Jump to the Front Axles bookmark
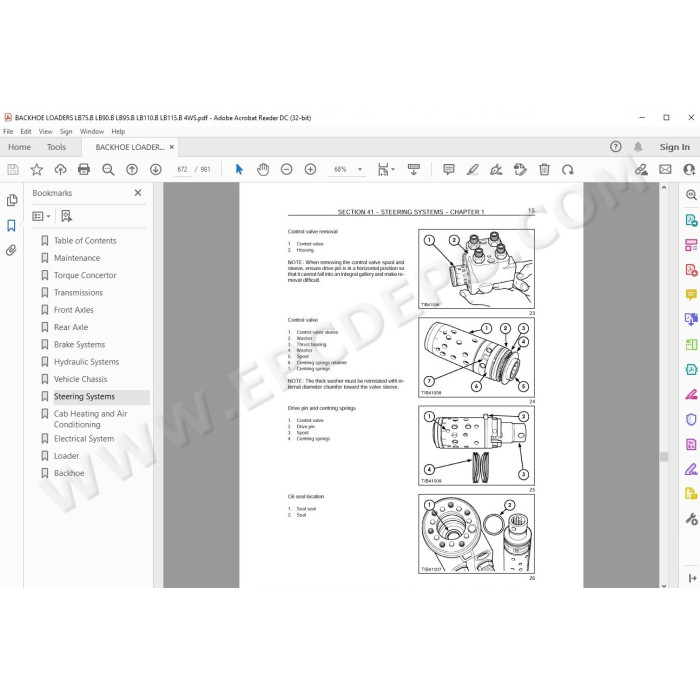The width and height of the screenshot is (700, 700). coord(74,310)
